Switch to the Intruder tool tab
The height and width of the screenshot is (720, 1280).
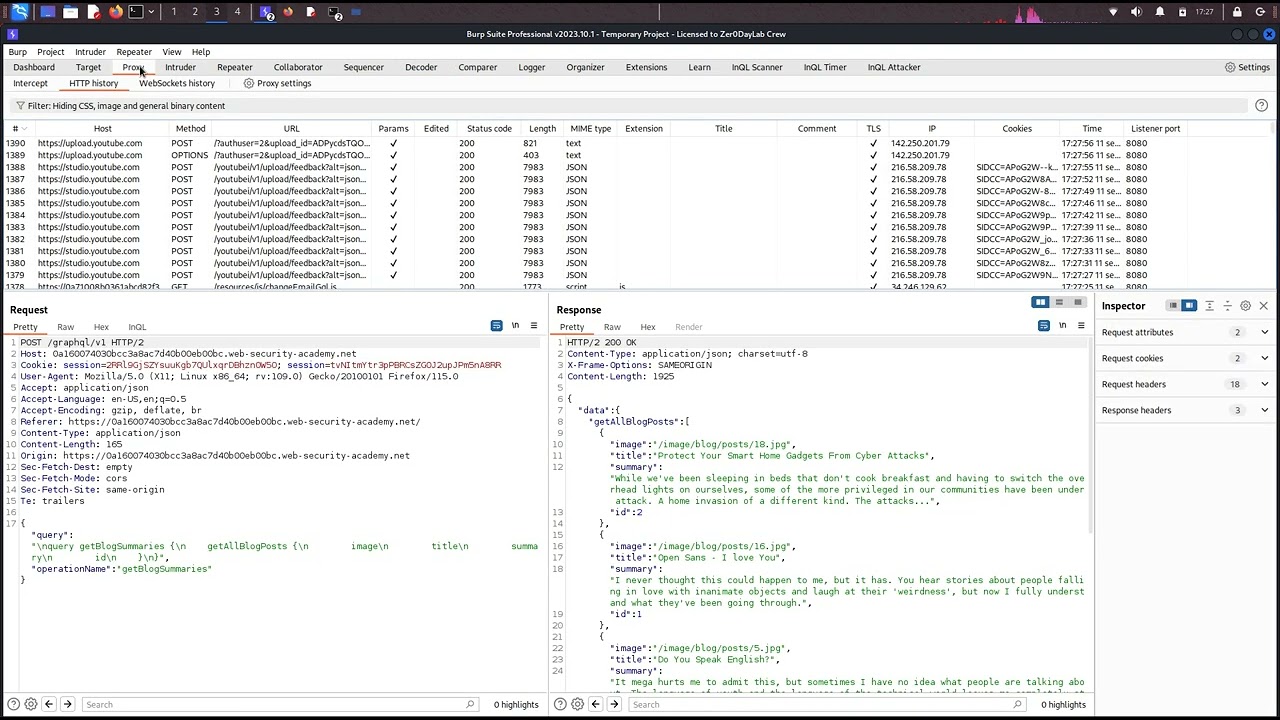(x=180, y=67)
